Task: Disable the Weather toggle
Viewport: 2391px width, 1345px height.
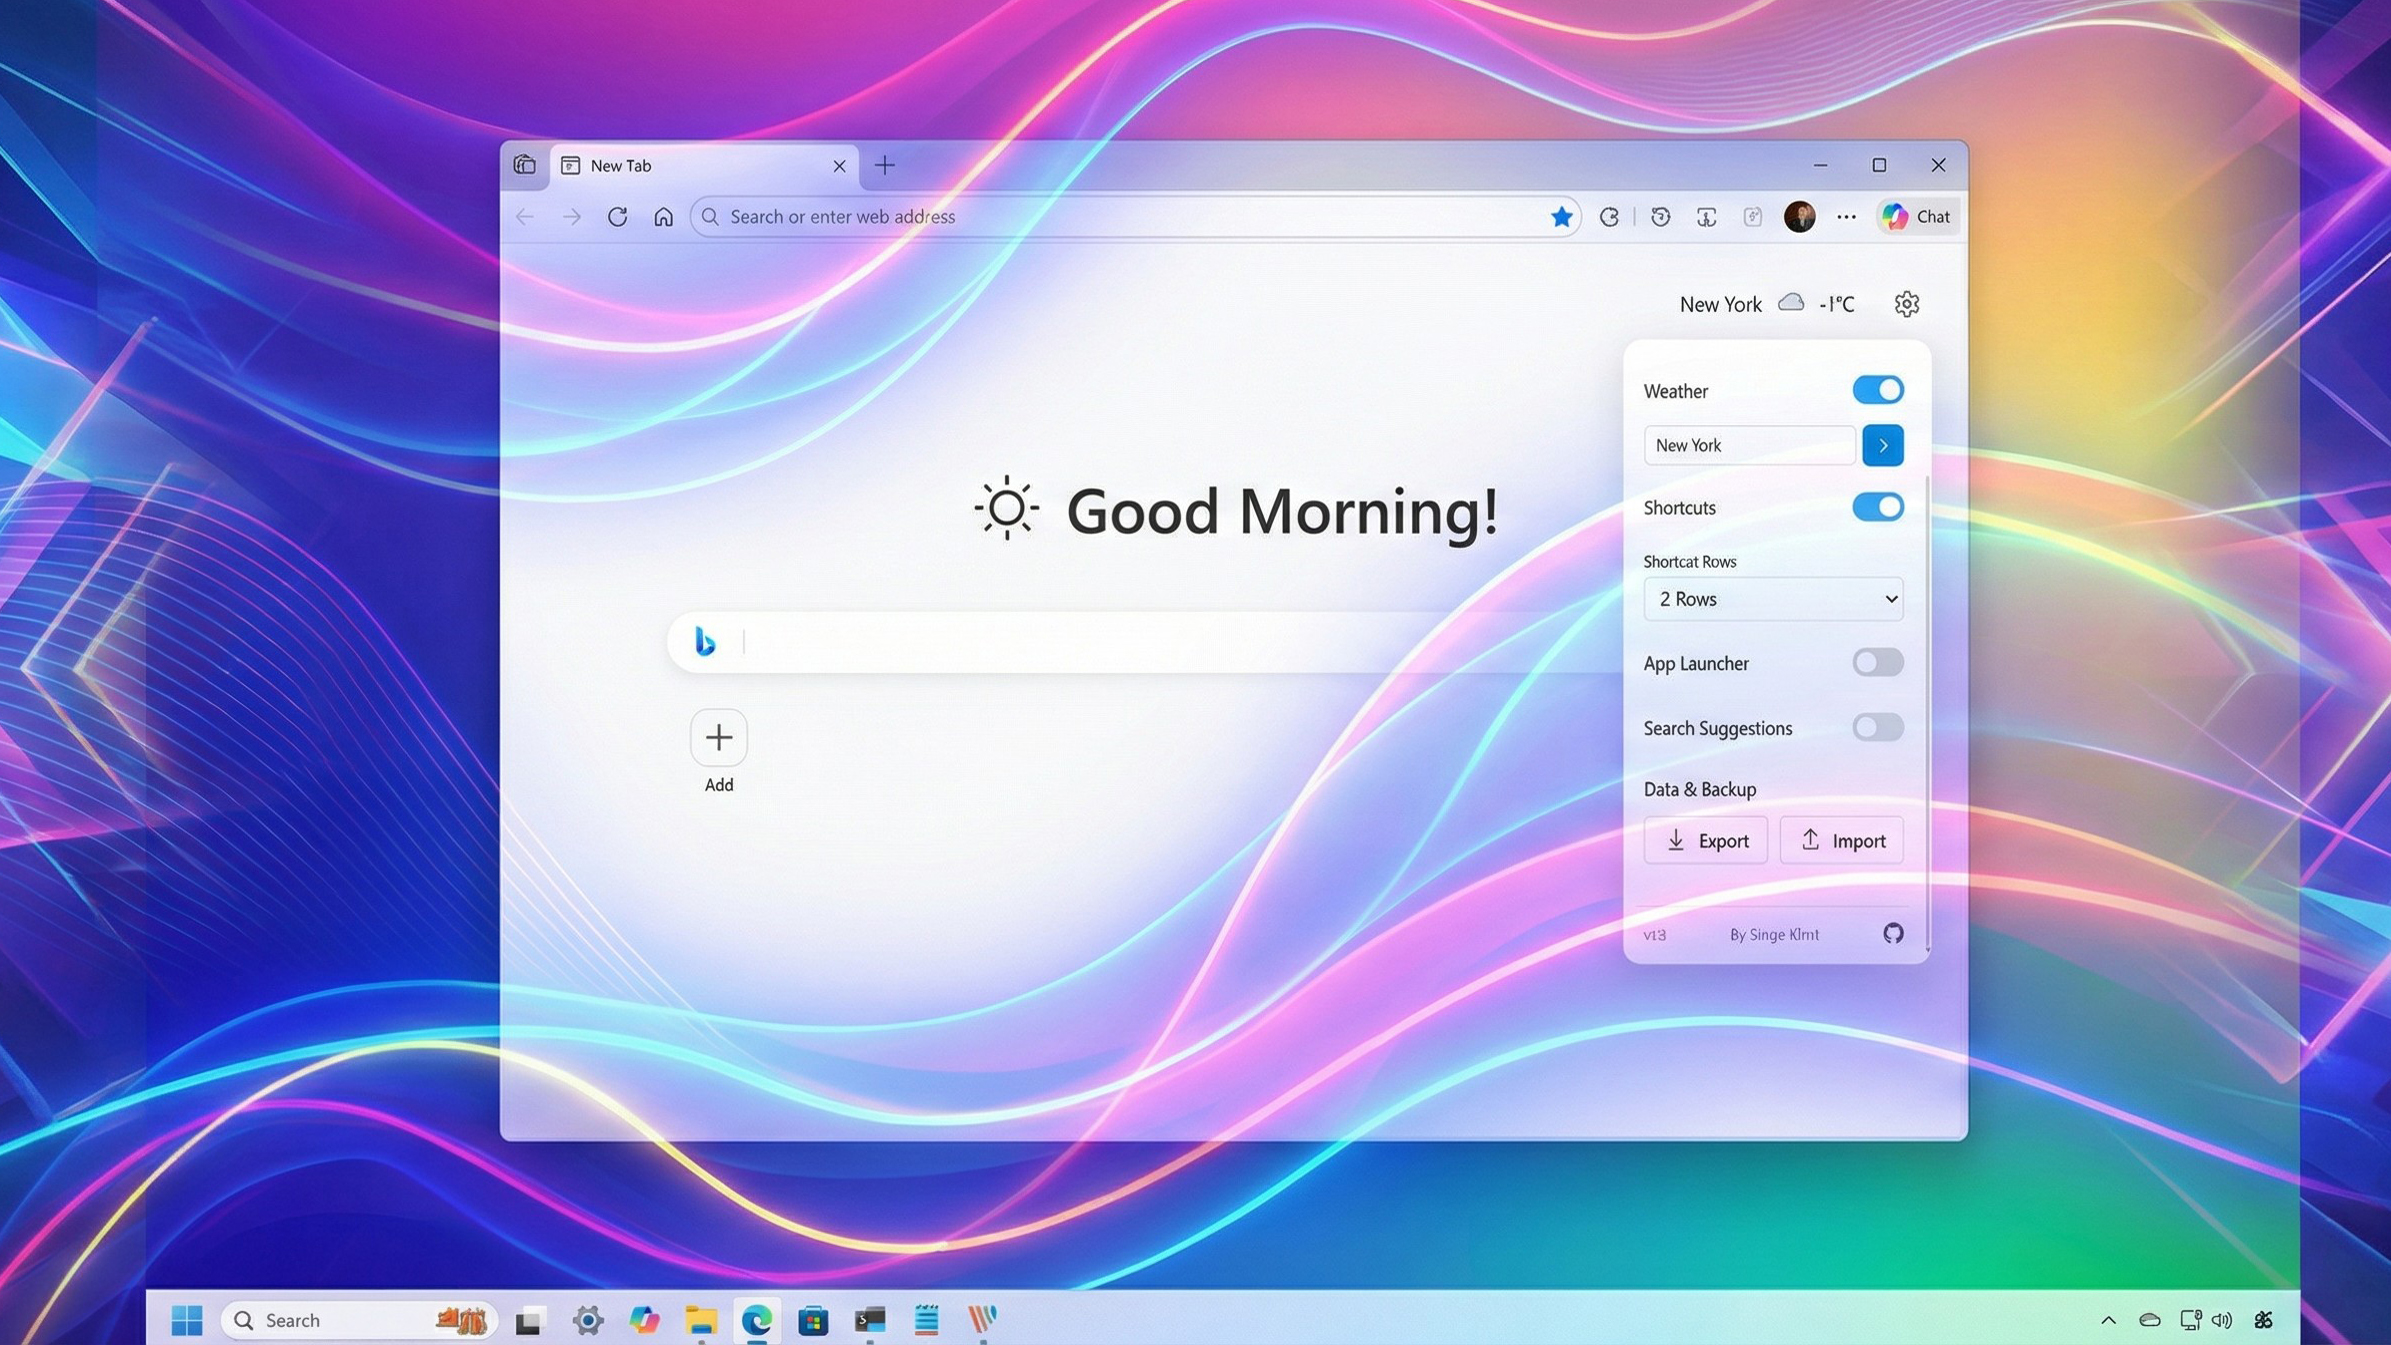Action: (x=1877, y=390)
